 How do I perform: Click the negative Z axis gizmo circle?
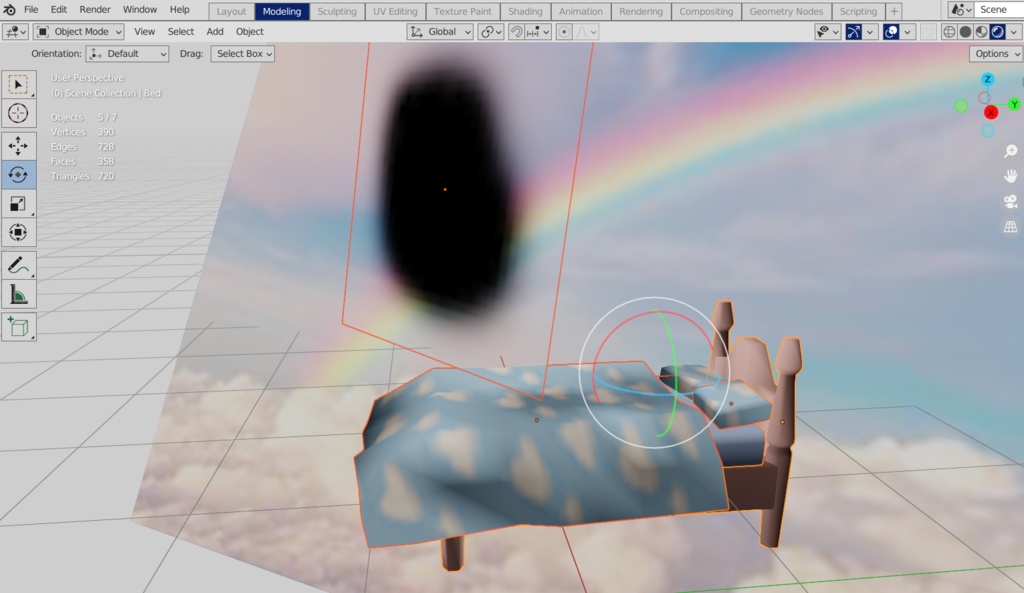(988, 131)
